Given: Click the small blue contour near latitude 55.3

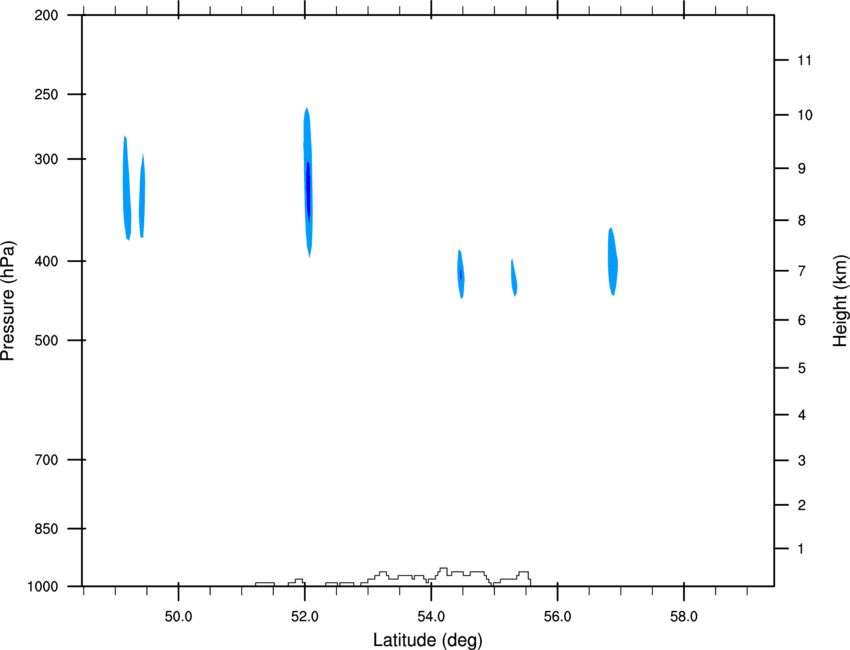Looking at the screenshot, I should [513, 278].
